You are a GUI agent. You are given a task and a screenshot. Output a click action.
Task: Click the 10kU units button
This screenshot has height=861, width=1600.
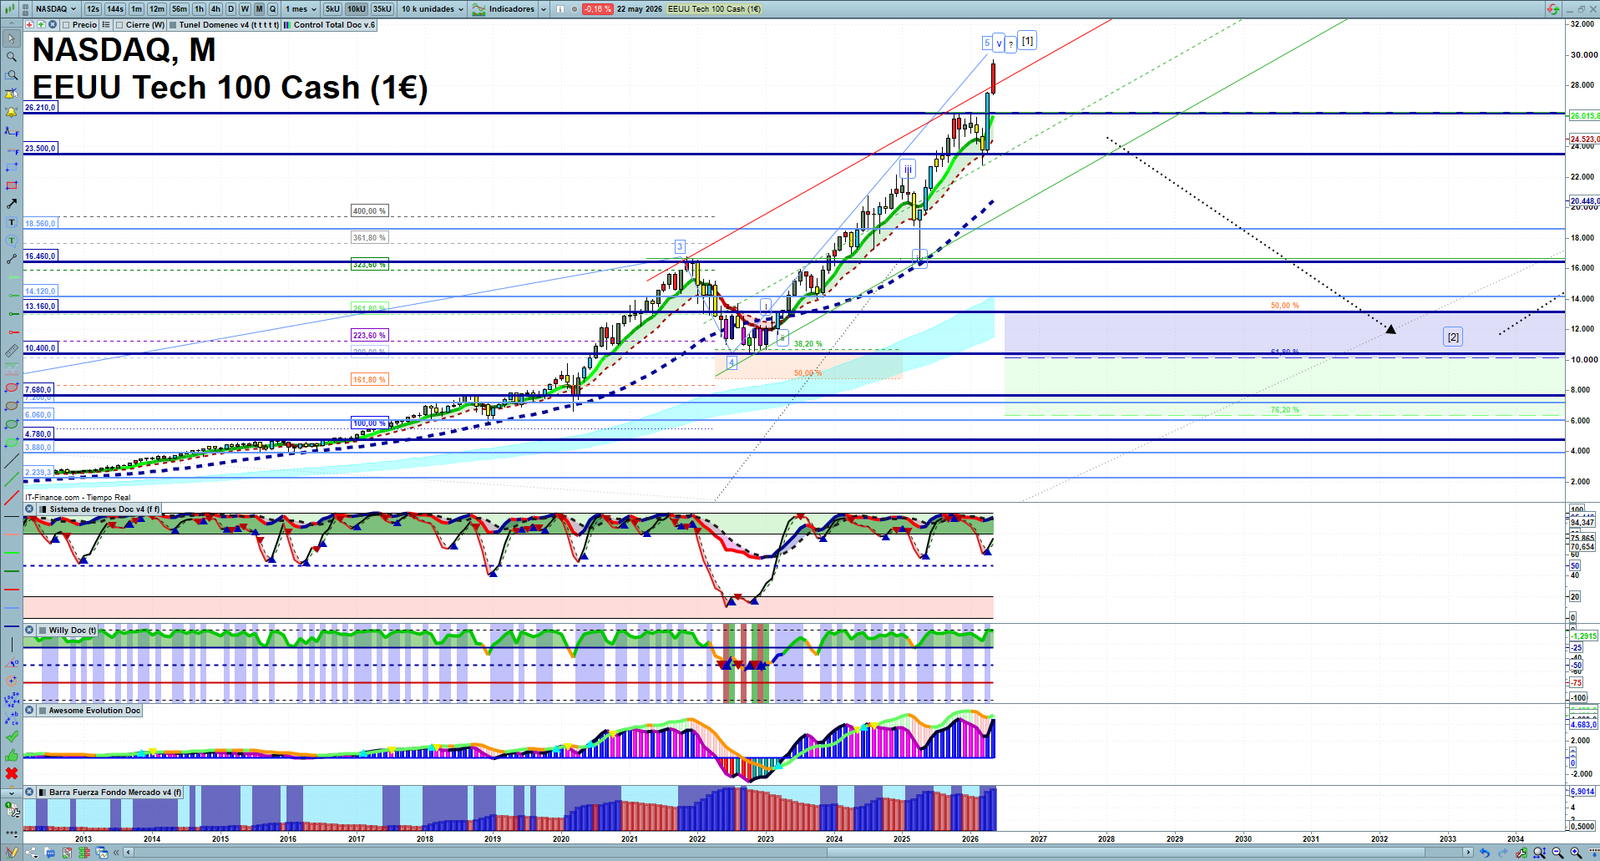tap(356, 9)
